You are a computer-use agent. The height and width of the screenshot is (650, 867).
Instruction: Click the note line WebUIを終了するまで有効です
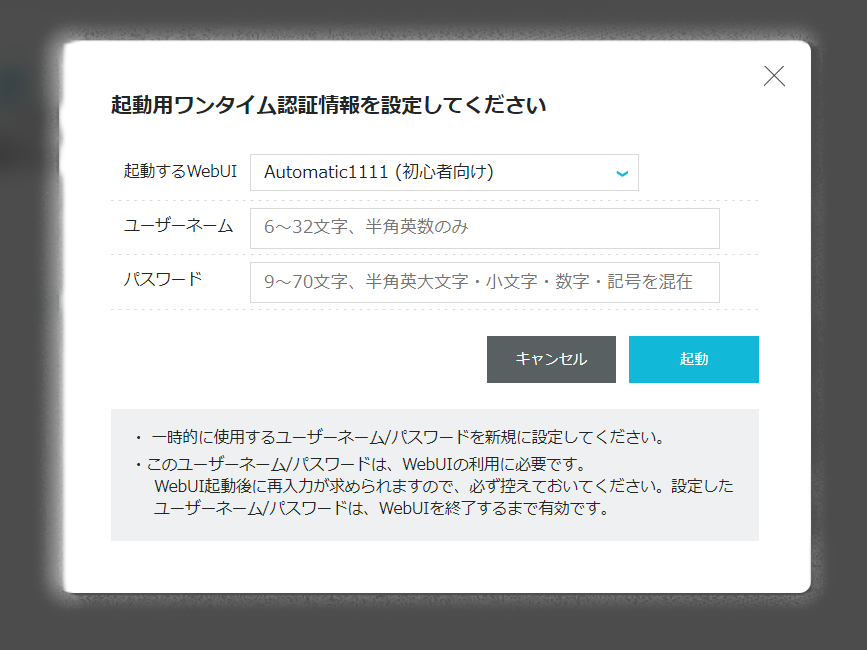tap(381, 508)
